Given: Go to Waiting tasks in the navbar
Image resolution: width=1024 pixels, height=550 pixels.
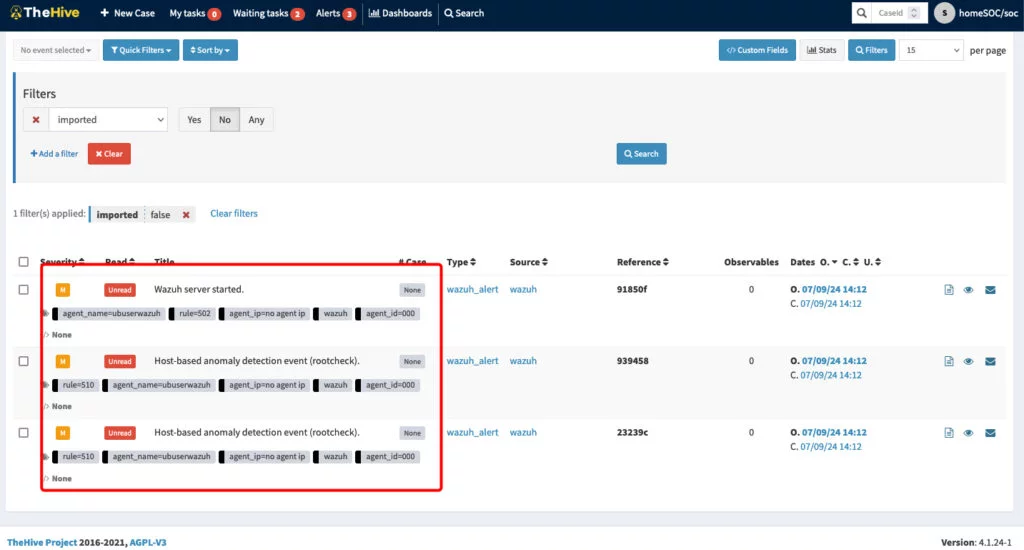Looking at the screenshot, I should click(x=268, y=13).
